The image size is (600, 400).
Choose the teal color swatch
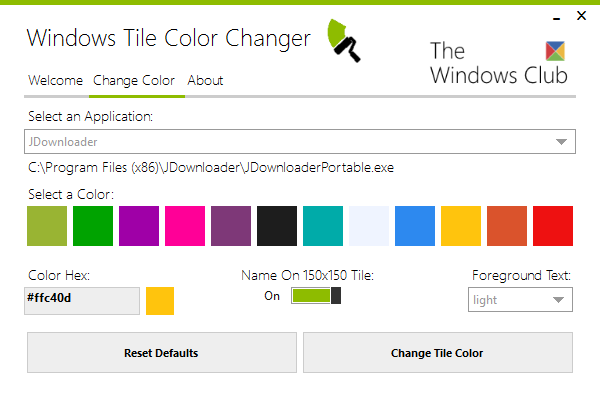click(323, 226)
